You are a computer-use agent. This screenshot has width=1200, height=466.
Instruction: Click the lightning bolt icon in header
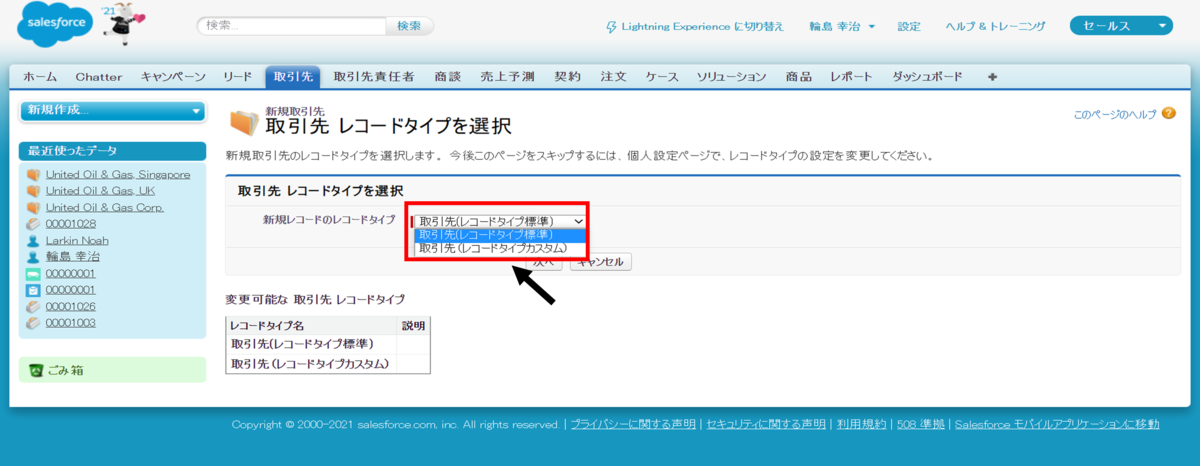[x=612, y=27]
